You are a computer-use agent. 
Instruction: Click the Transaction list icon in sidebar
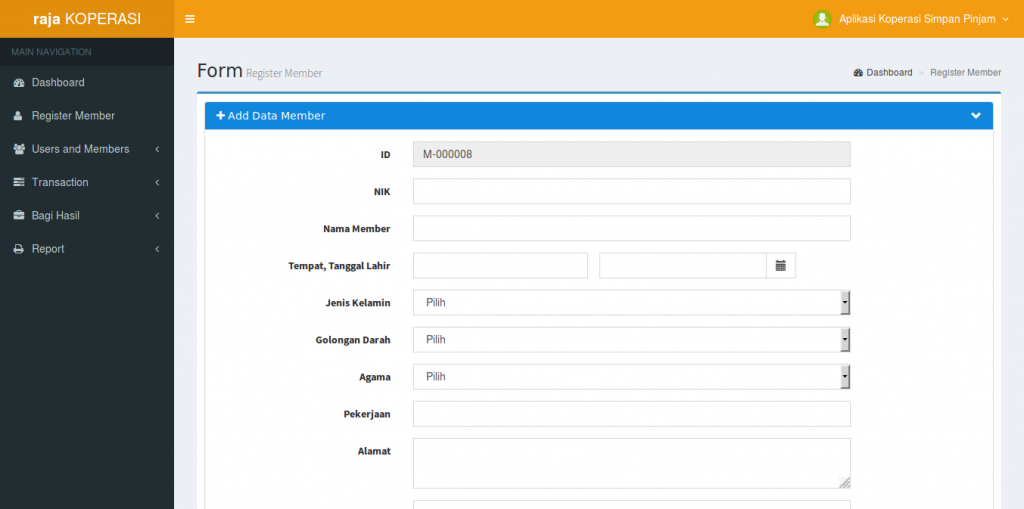click(x=19, y=182)
